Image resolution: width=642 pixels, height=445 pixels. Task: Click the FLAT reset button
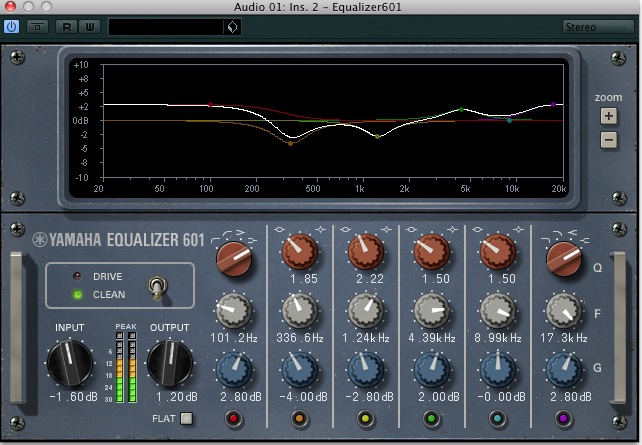click(186, 418)
